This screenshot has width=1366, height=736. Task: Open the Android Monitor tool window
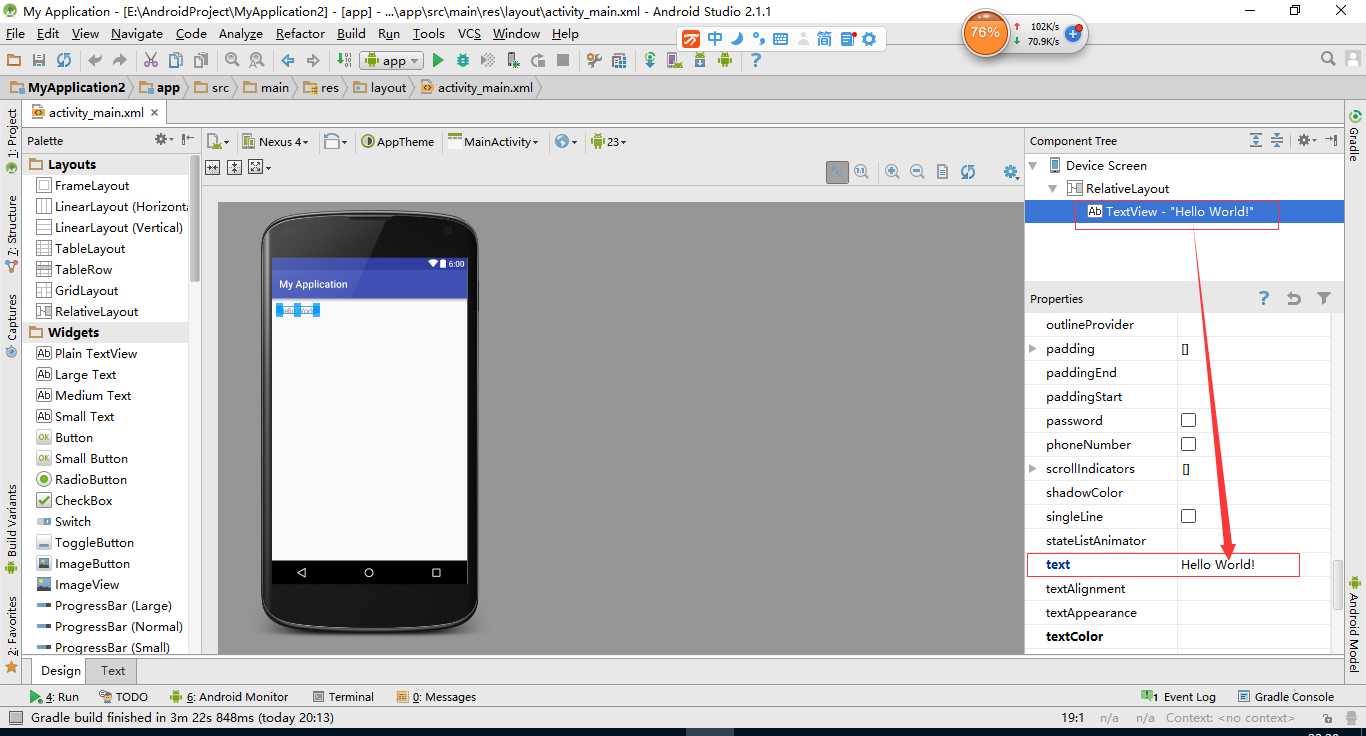pyautogui.click(x=229, y=697)
